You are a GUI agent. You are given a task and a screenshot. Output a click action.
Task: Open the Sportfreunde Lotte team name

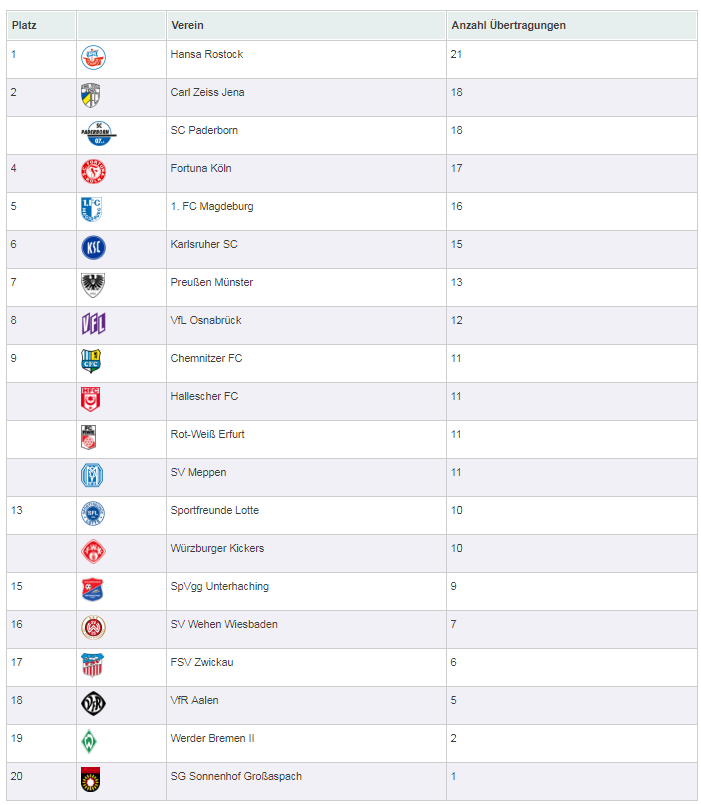tap(215, 510)
